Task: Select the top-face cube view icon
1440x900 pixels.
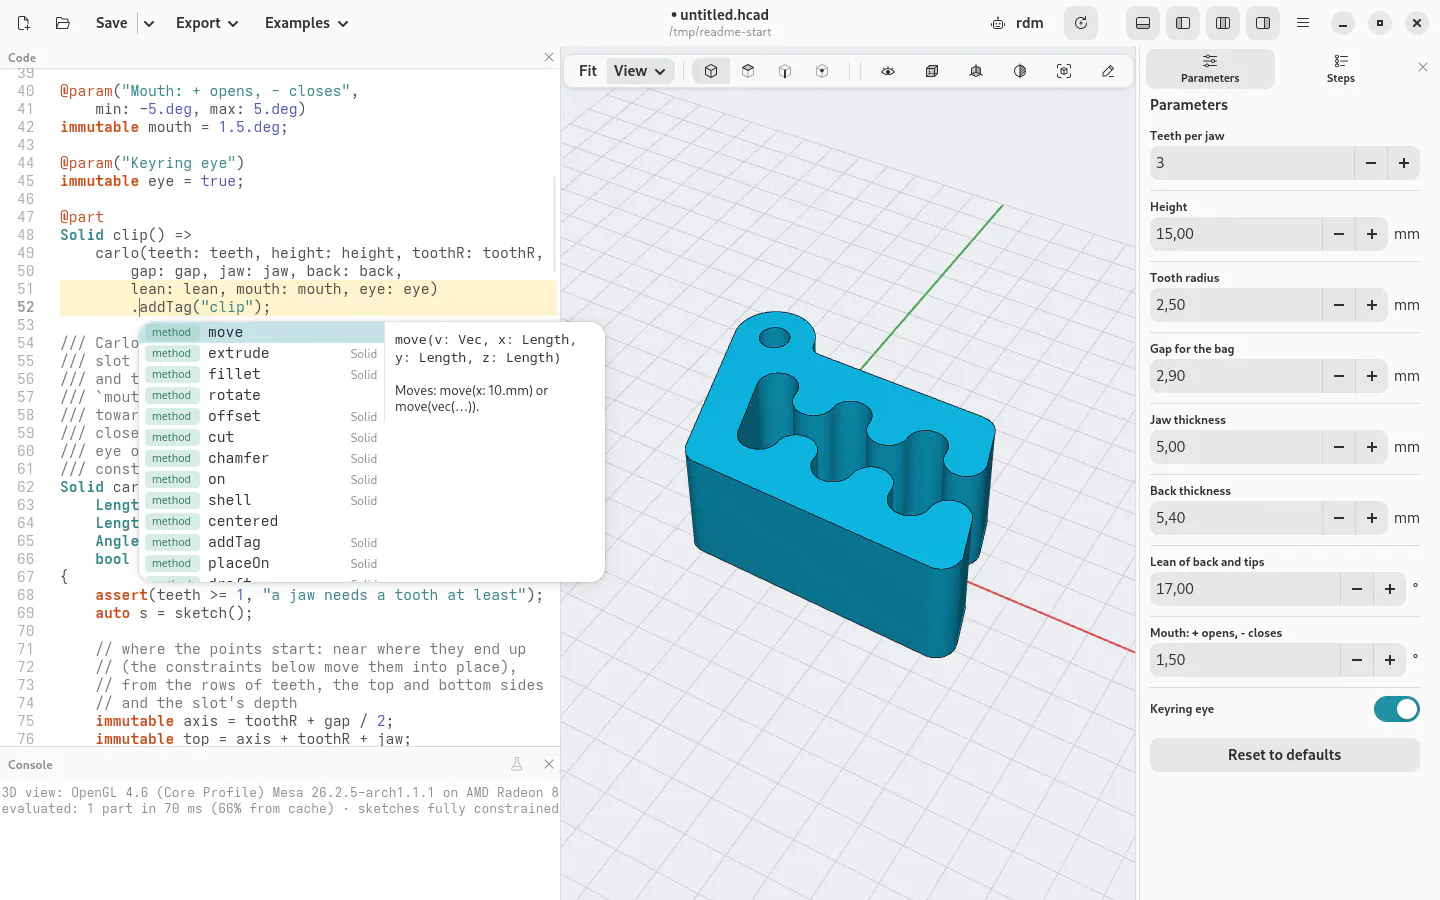Action: [748, 71]
